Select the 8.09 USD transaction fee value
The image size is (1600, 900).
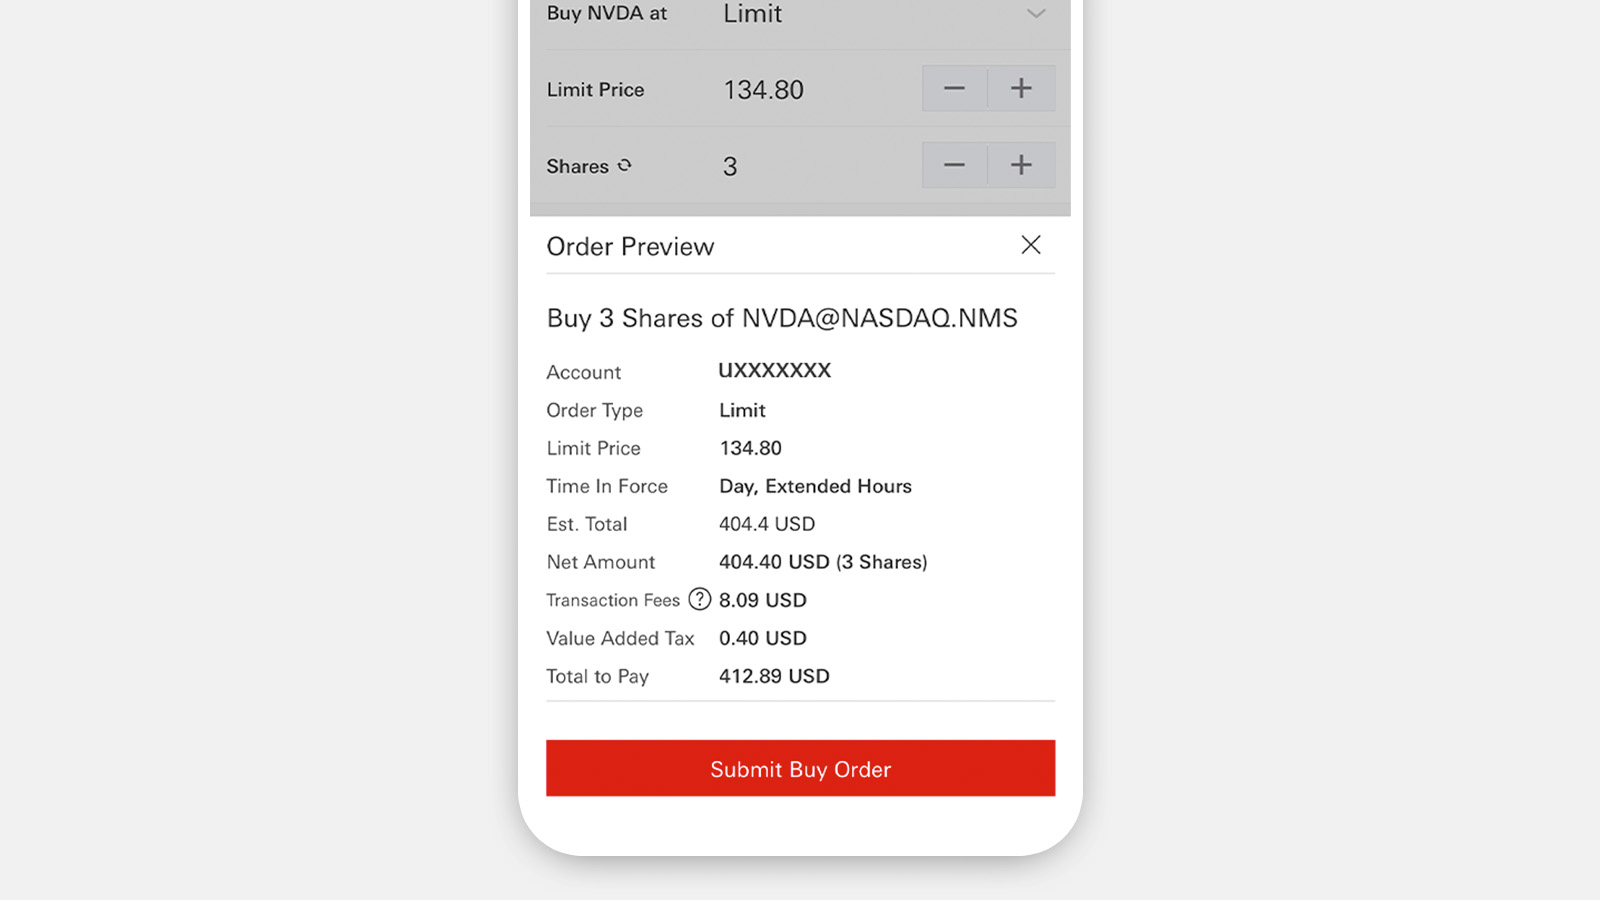pyautogui.click(x=763, y=600)
